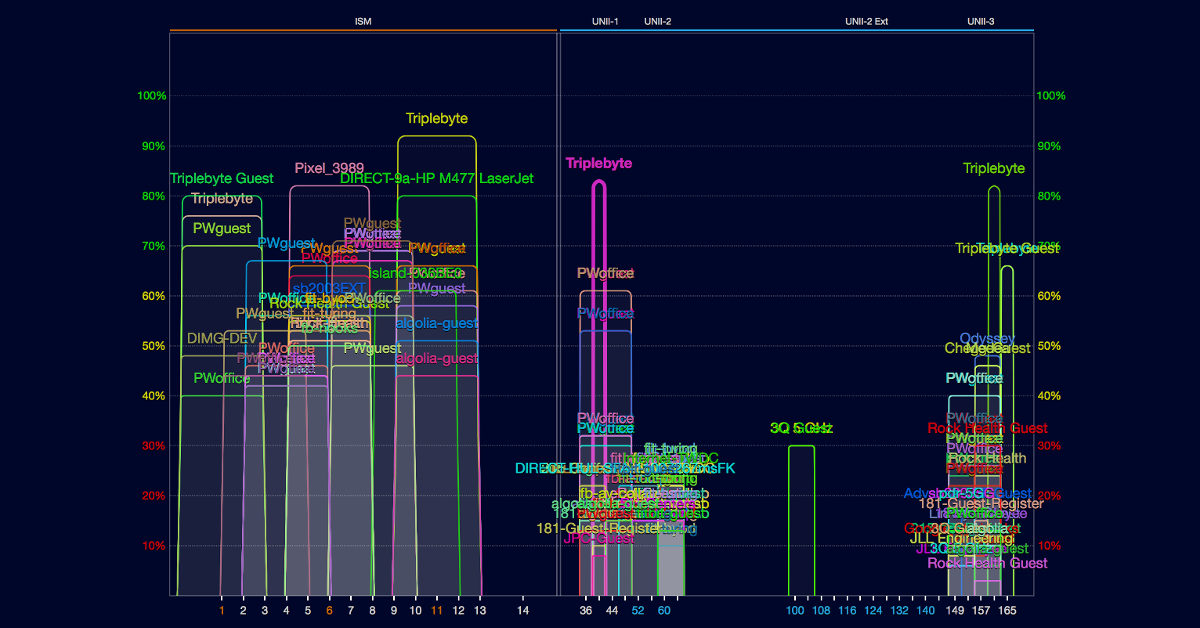Select the UNII-3 band header
1200x628 pixels.
tap(980, 21)
